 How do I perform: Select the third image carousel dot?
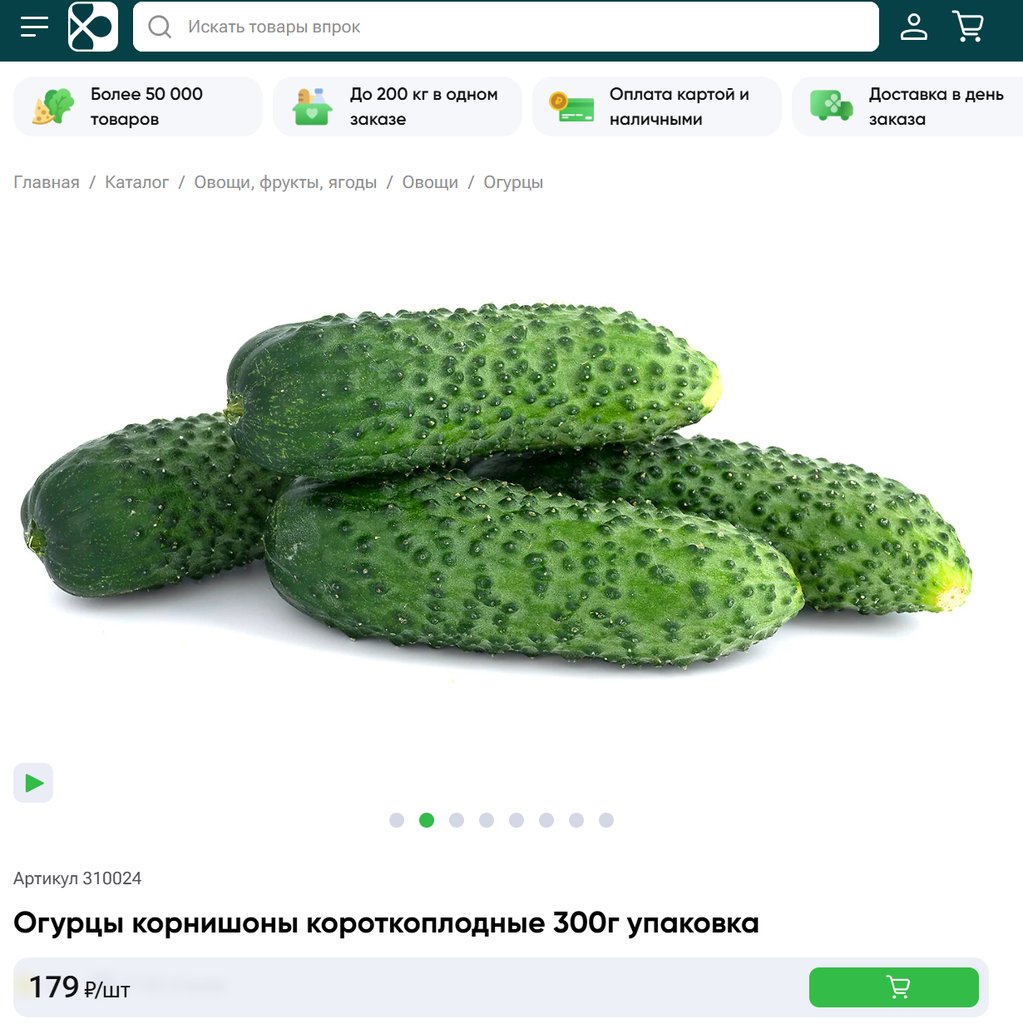click(x=457, y=820)
